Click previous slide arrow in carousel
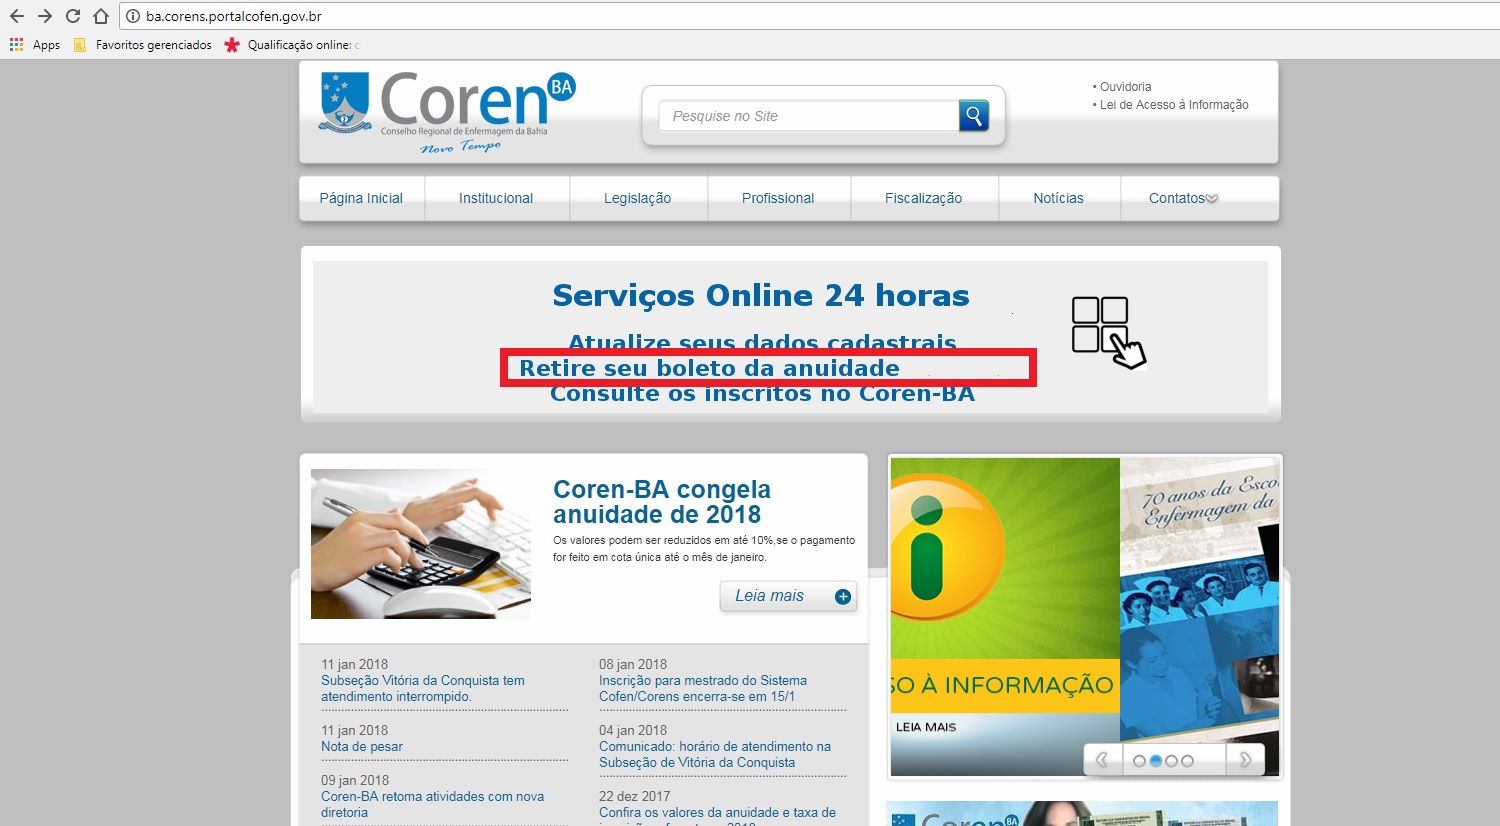 click(1102, 760)
